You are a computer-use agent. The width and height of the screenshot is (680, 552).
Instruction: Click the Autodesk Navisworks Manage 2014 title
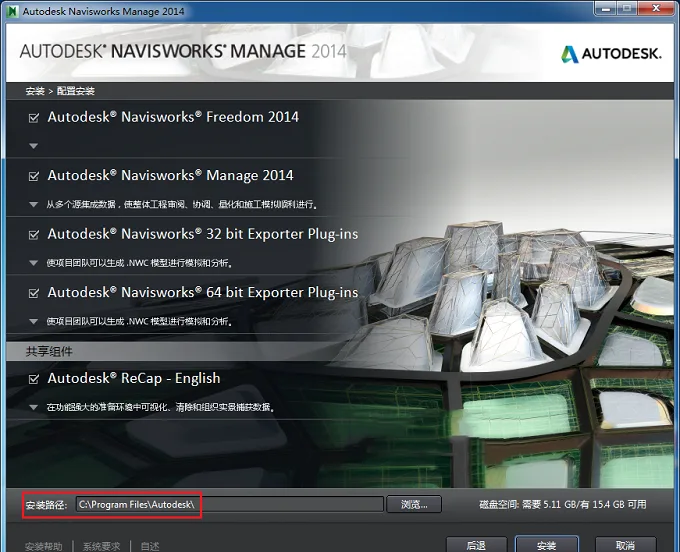pyautogui.click(x=170, y=176)
